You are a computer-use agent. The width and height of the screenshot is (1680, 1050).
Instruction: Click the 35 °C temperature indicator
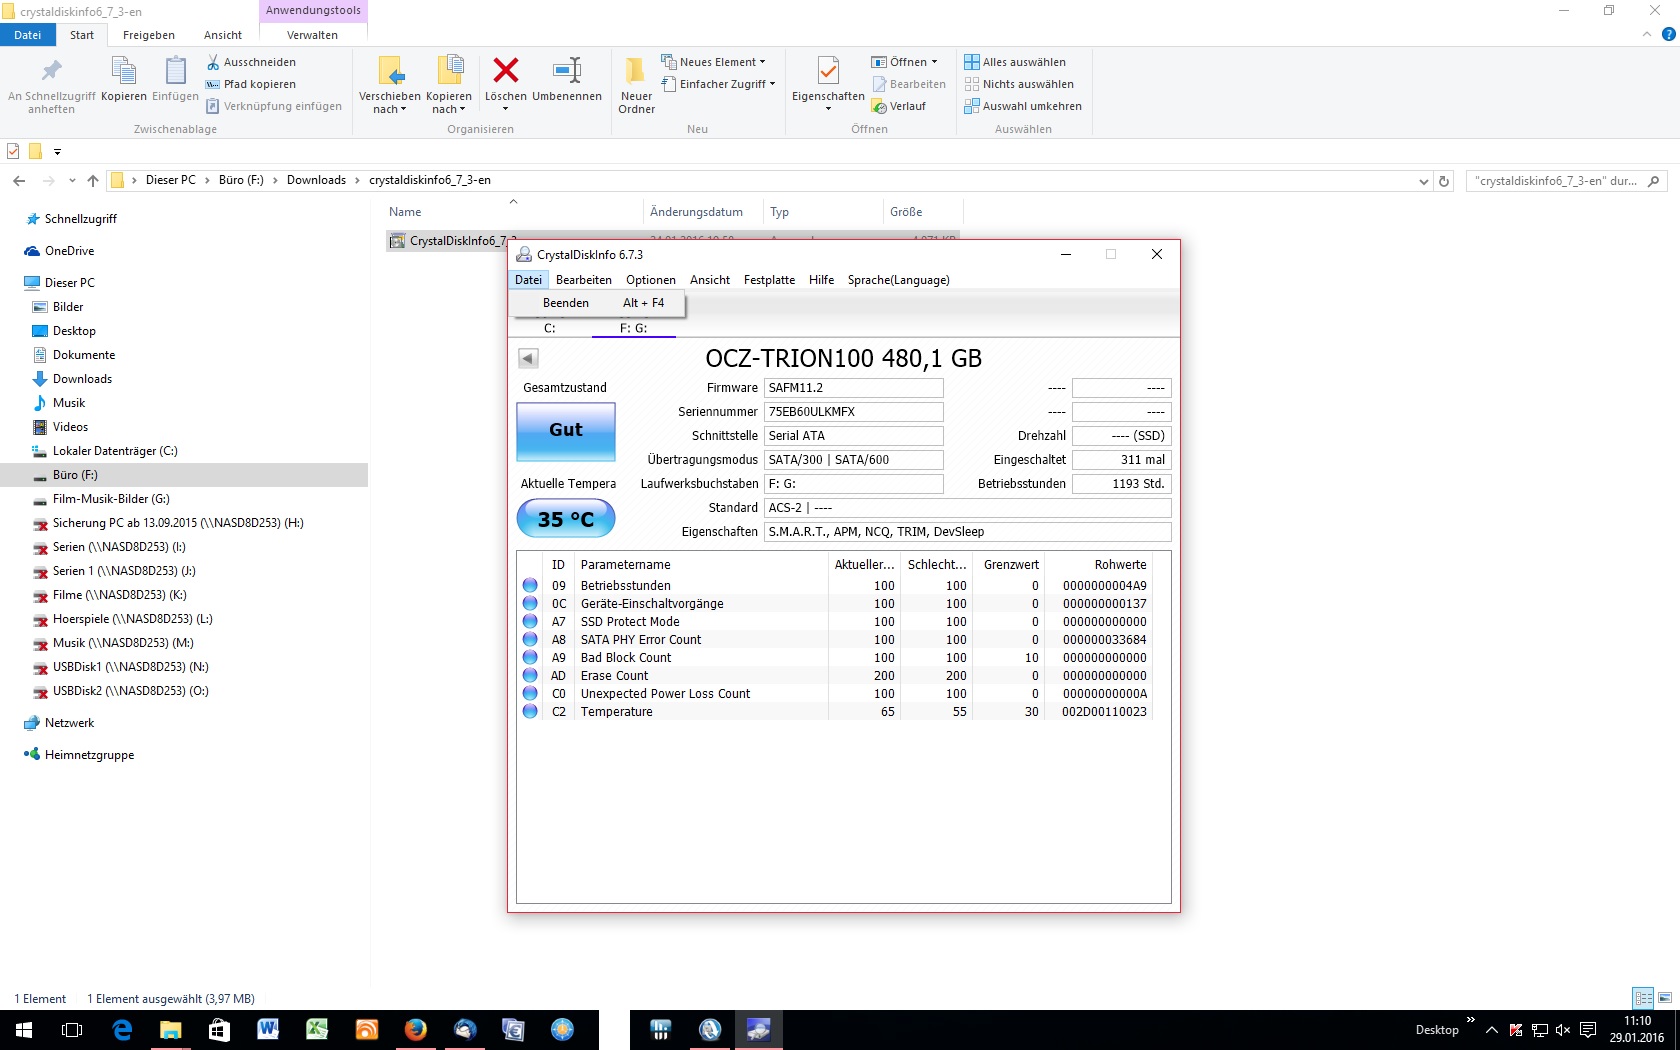coord(566,519)
